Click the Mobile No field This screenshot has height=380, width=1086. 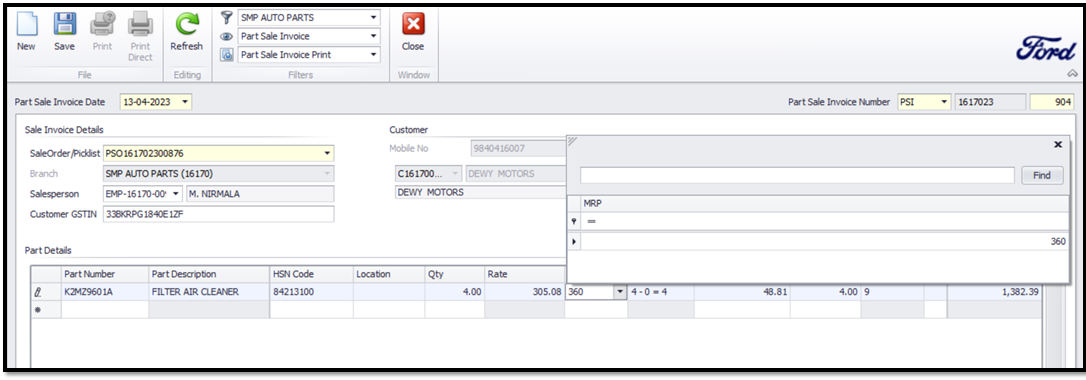(518, 148)
